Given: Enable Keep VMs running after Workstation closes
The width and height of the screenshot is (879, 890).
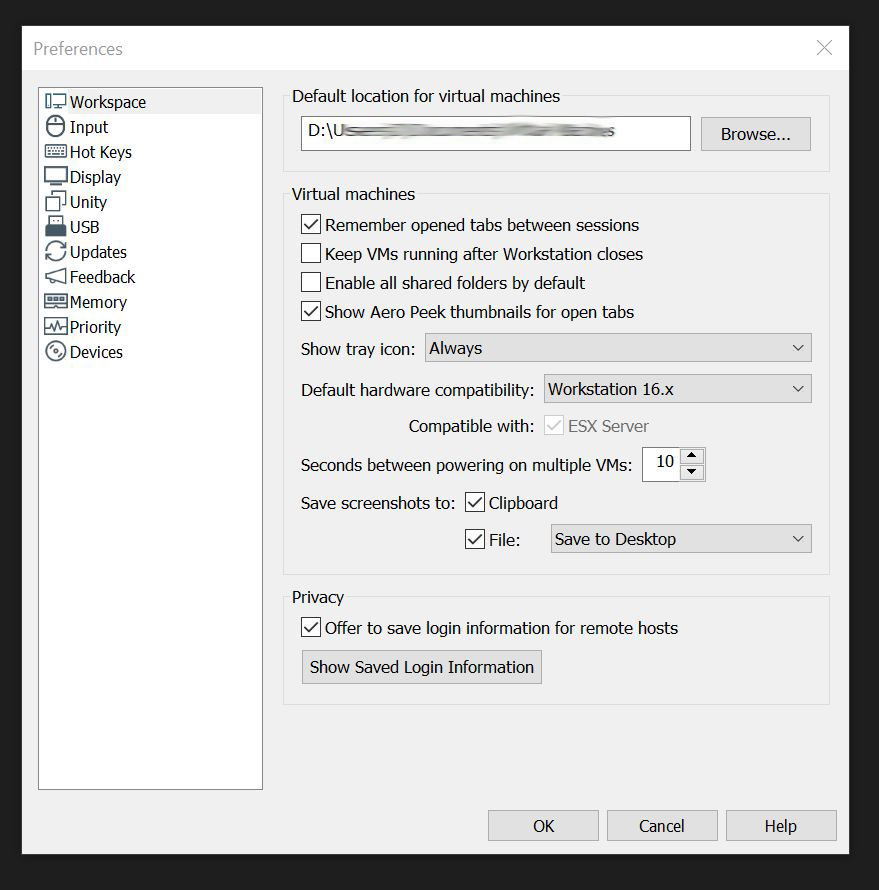Looking at the screenshot, I should pos(311,254).
